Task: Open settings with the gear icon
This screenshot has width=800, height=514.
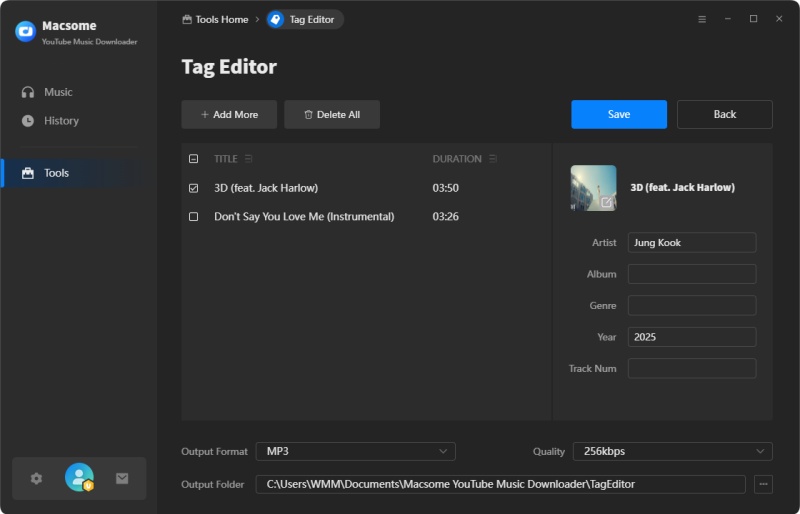Action: (36, 478)
